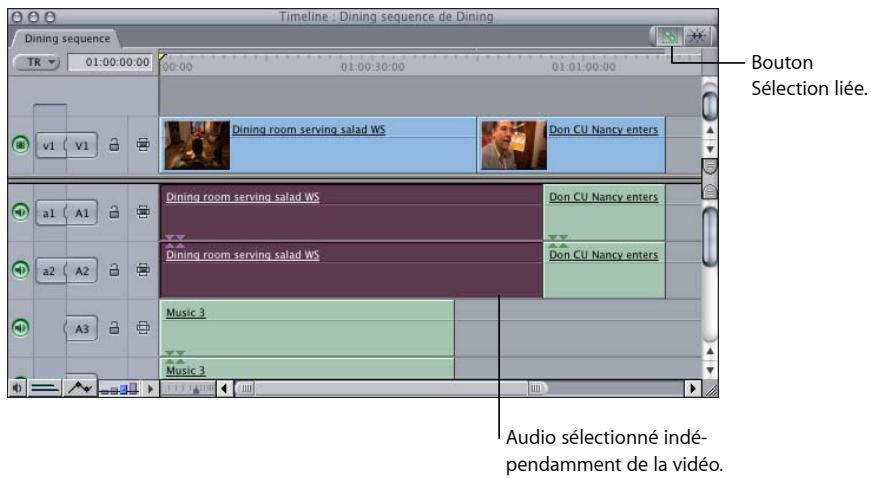Click the video tracks vertical scroll thumb
Viewport: 871px width, 479px height.
[x=709, y=104]
